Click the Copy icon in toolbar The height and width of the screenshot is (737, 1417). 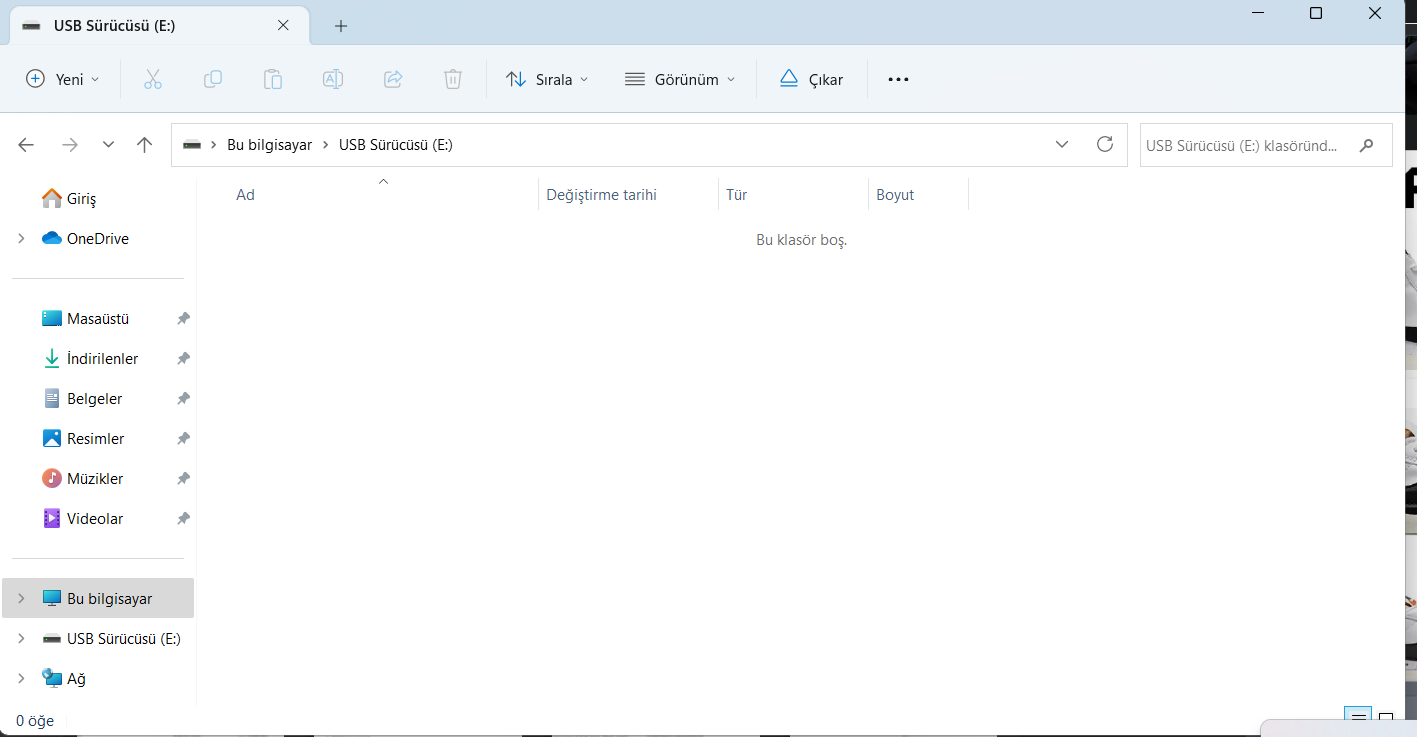click(213, 79)
